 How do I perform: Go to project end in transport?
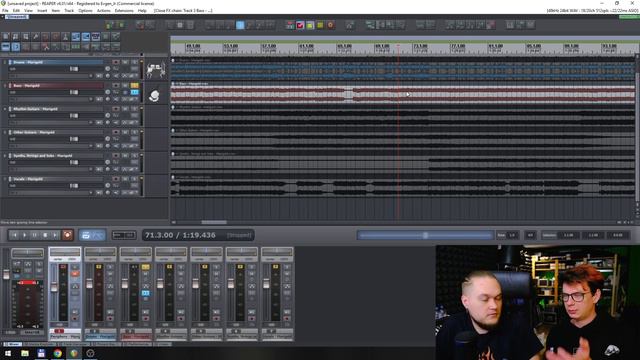55,235
